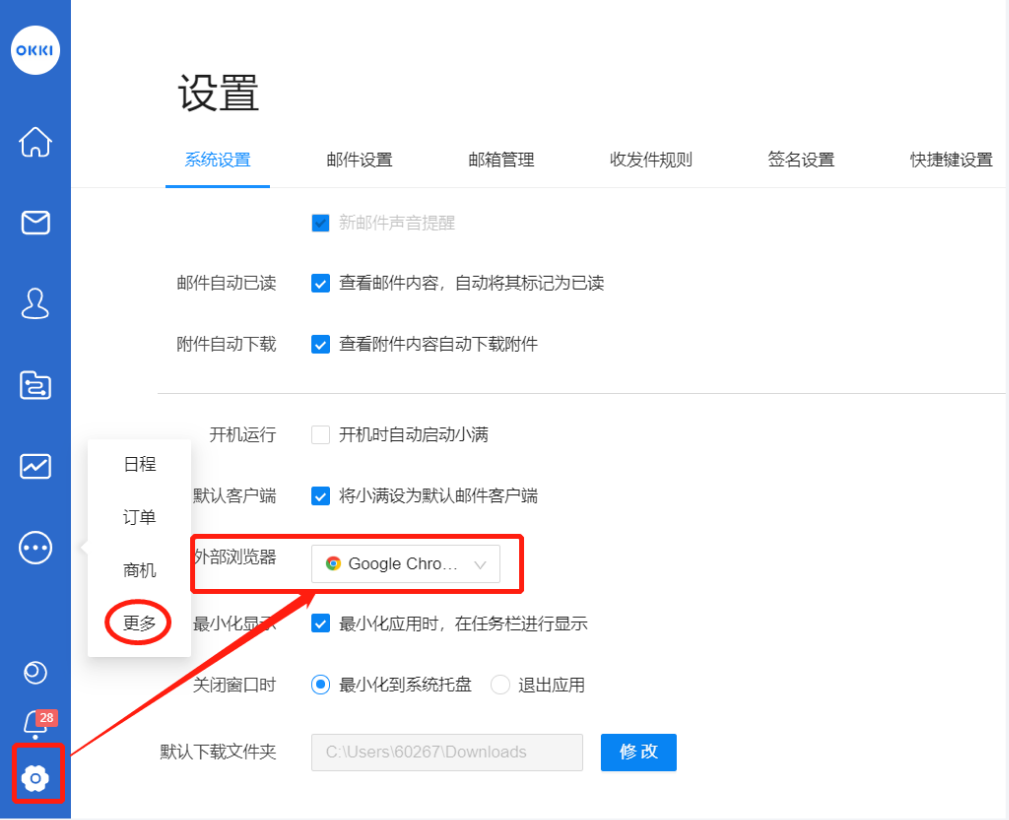
Task: Open the Contacts person icon
Action: point(35,304)
